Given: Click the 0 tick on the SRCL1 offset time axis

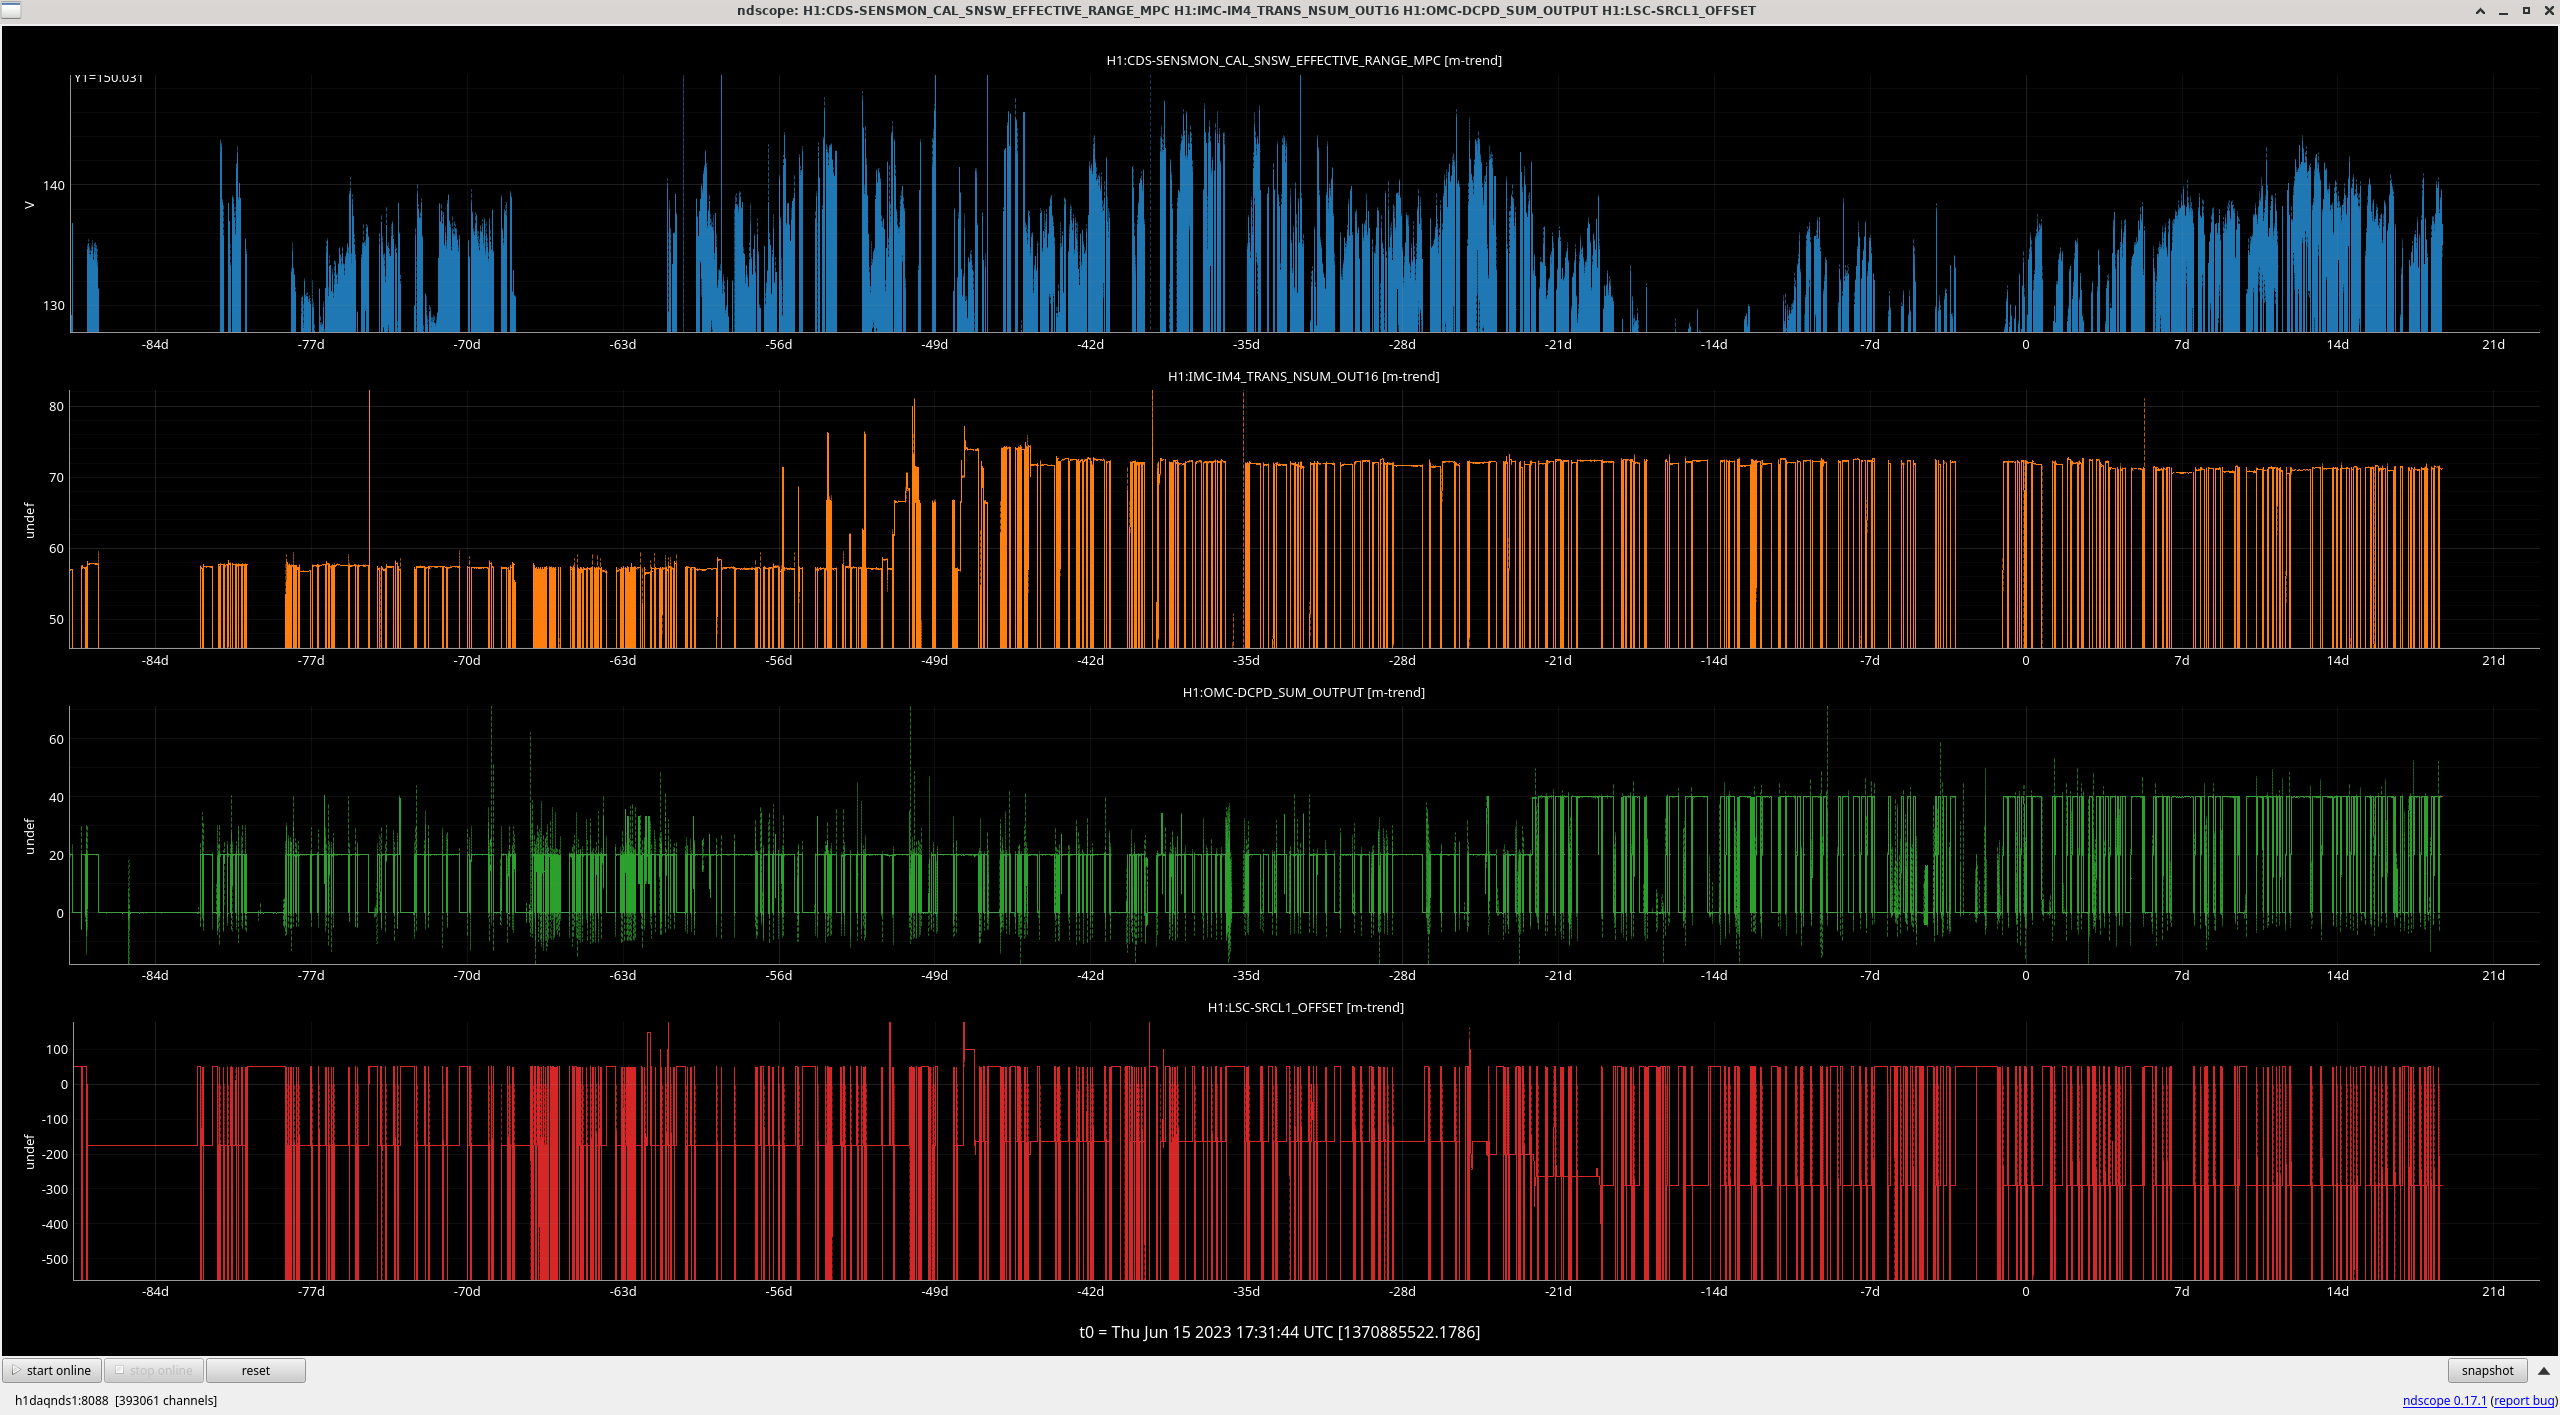Looking at the screenshot, I should pos(2025,1291).
